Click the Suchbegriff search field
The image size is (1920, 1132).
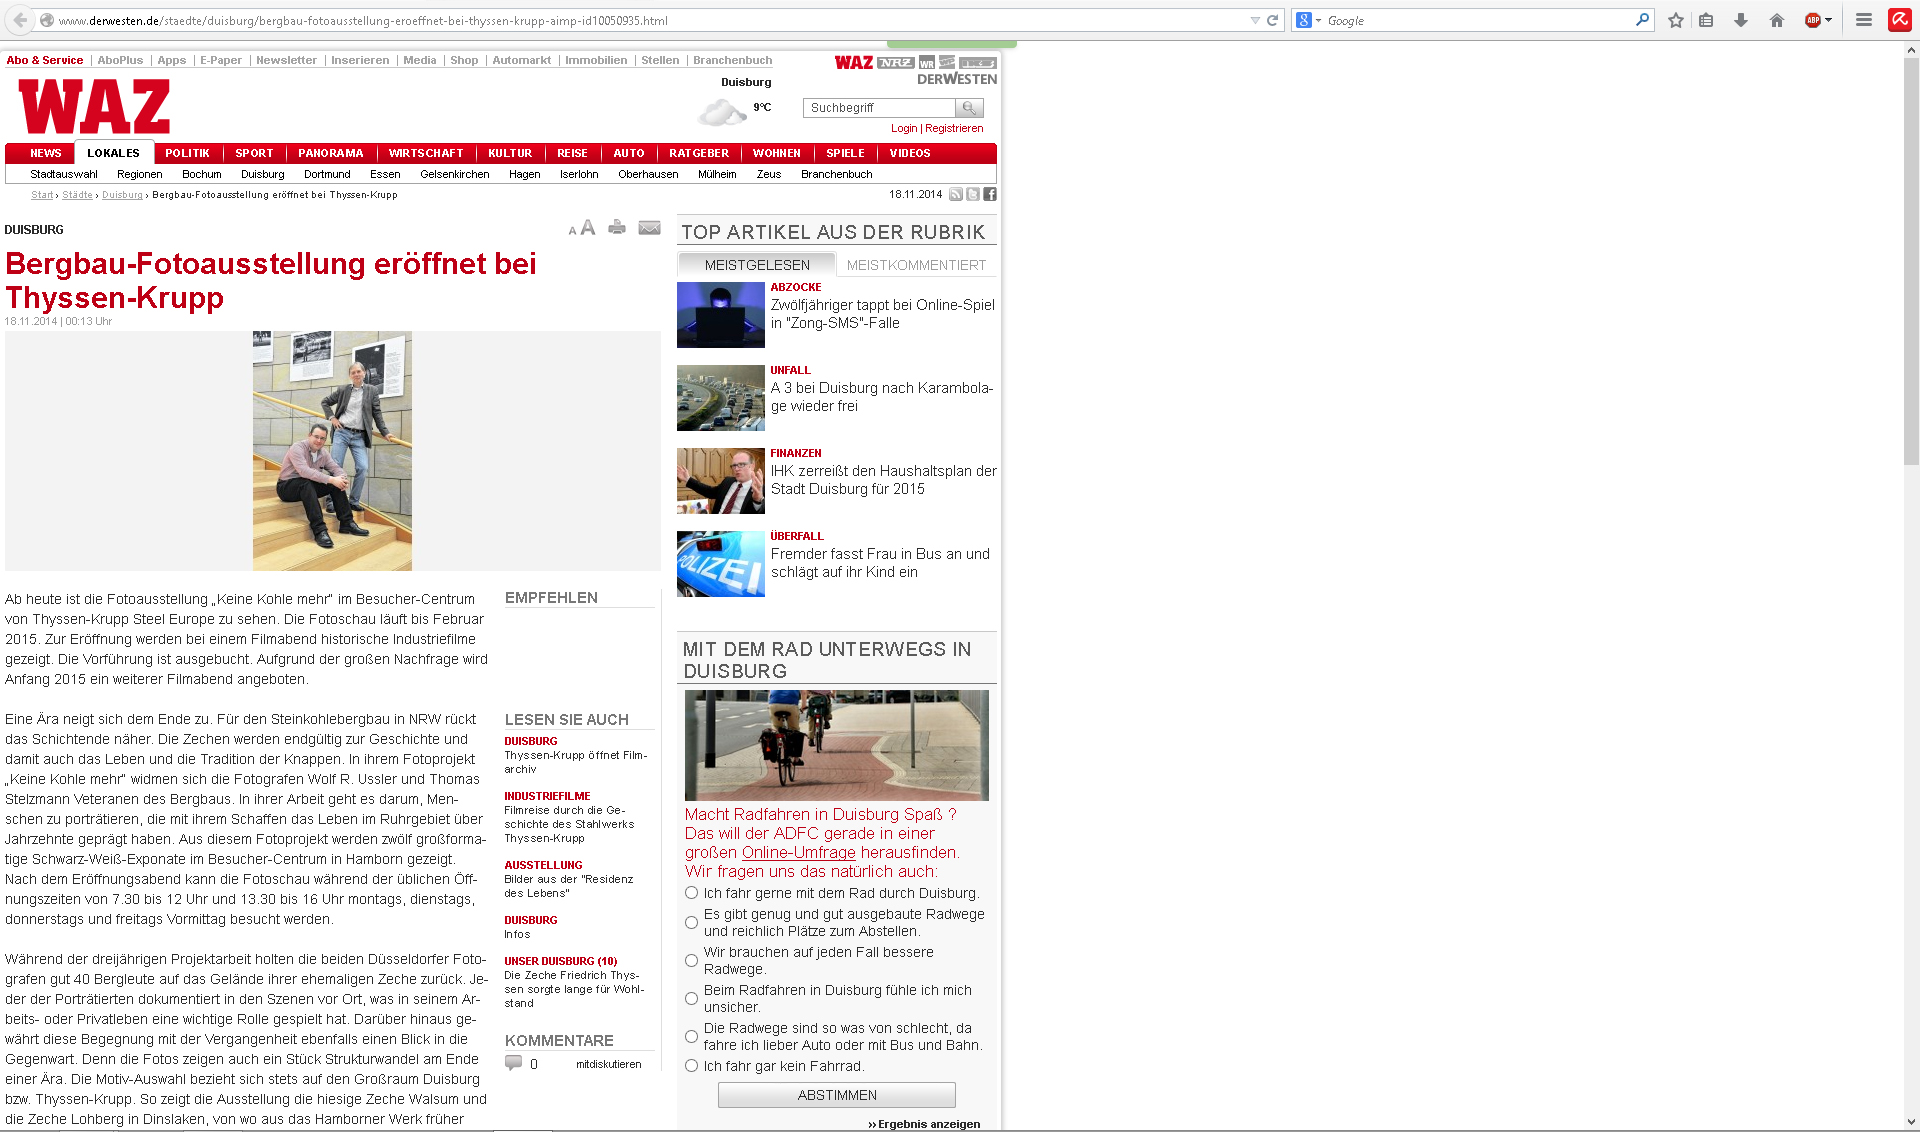879,107
